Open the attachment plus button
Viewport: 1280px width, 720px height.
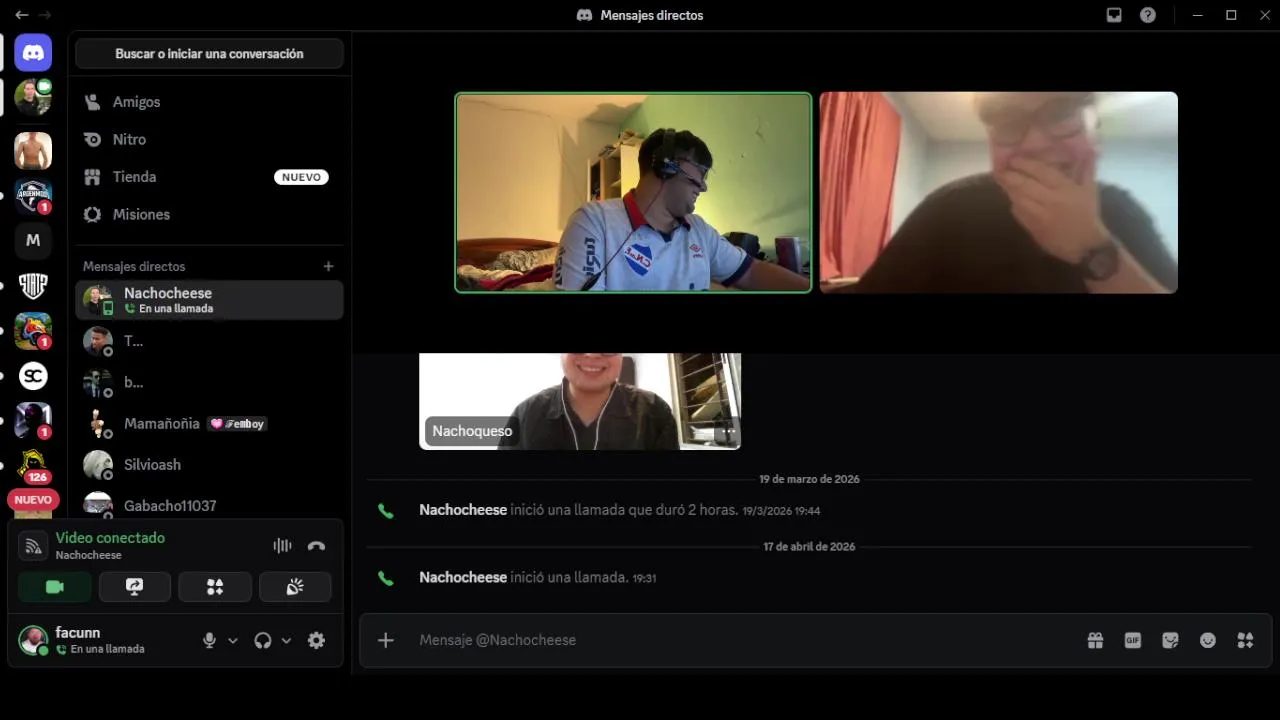(x=386, y=640)
